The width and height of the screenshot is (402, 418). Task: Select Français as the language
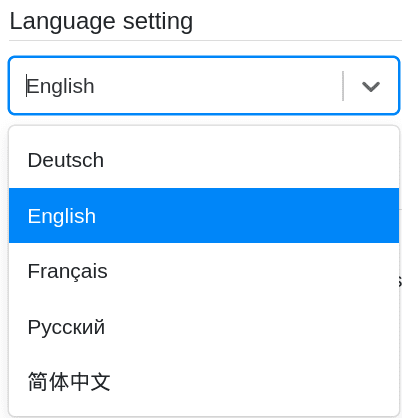(204, 271)
